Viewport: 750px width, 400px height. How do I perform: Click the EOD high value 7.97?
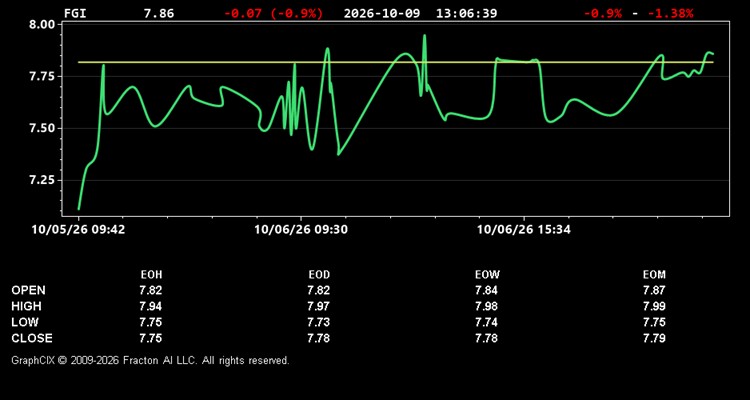(319, 306)
